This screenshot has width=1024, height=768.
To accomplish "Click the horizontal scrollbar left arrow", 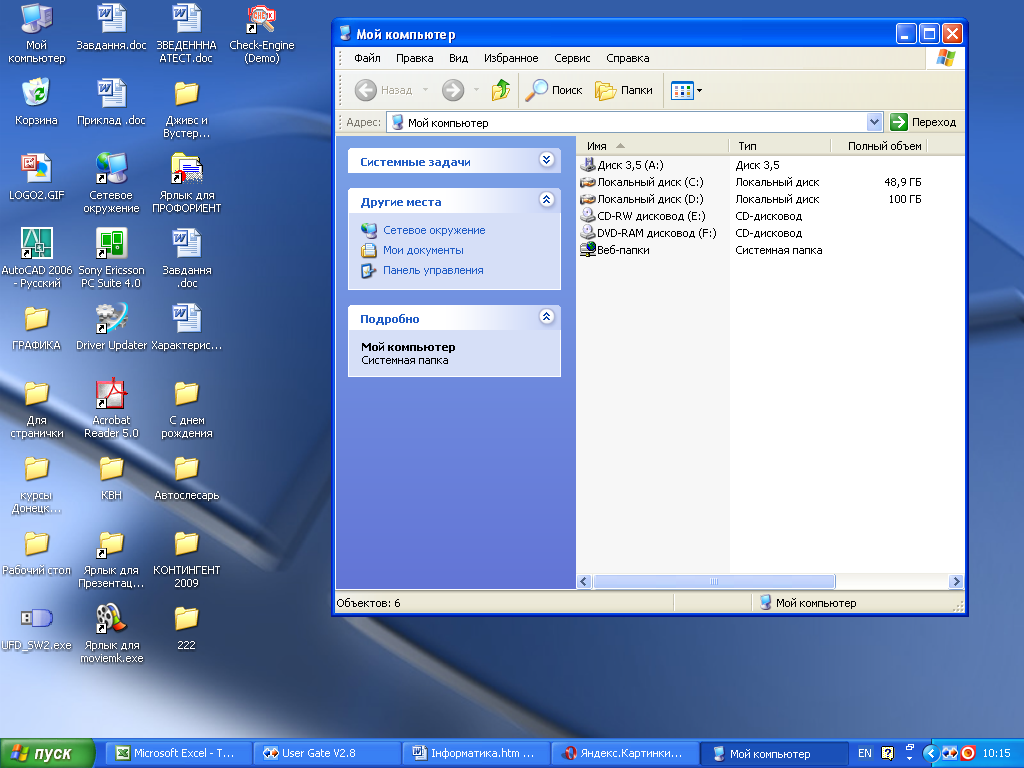I will (584, 581).
